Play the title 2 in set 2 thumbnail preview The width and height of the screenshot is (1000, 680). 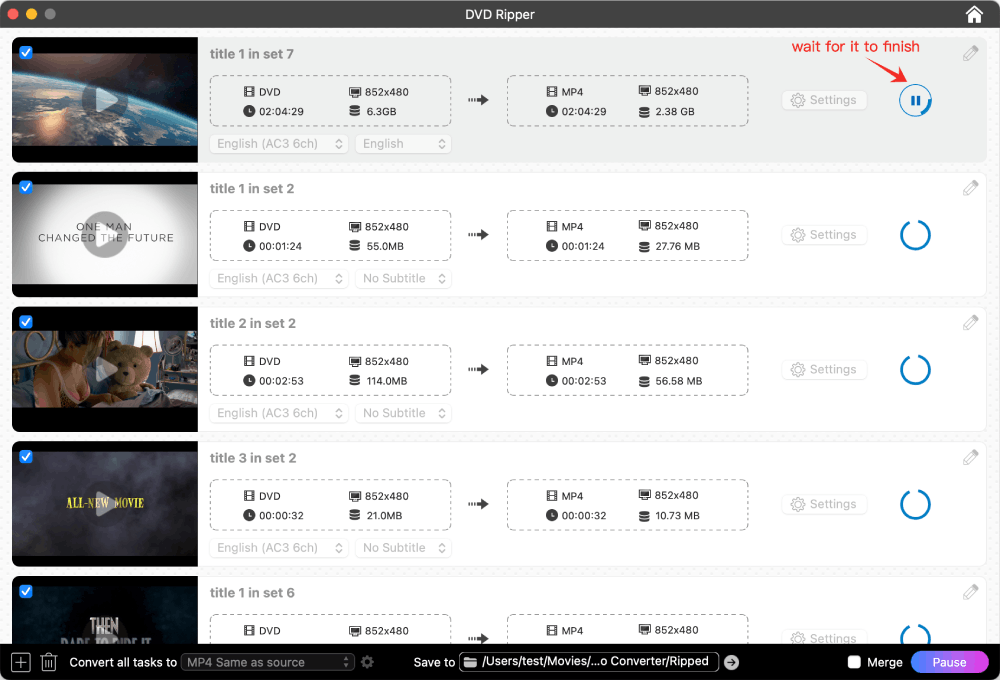click(x=104, y=369)
